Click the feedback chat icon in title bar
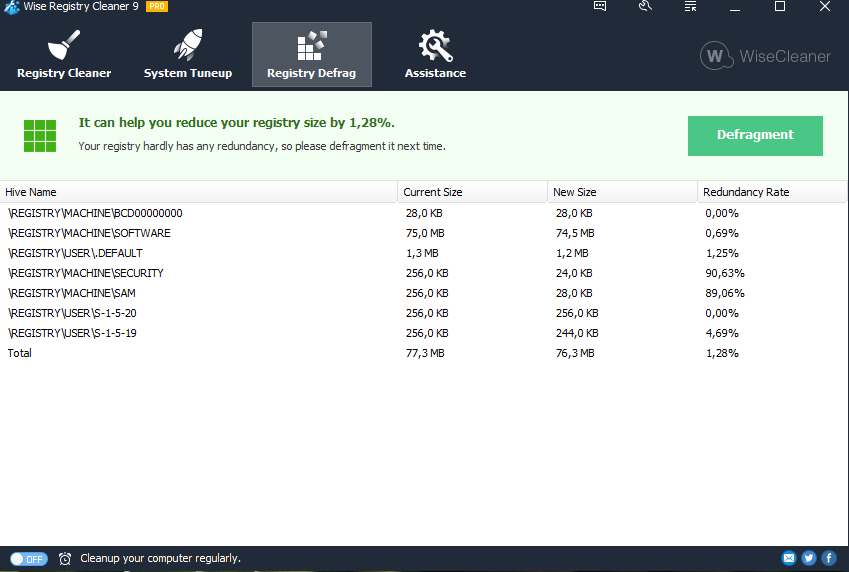 pyautogui.click(x=600, y=6)
